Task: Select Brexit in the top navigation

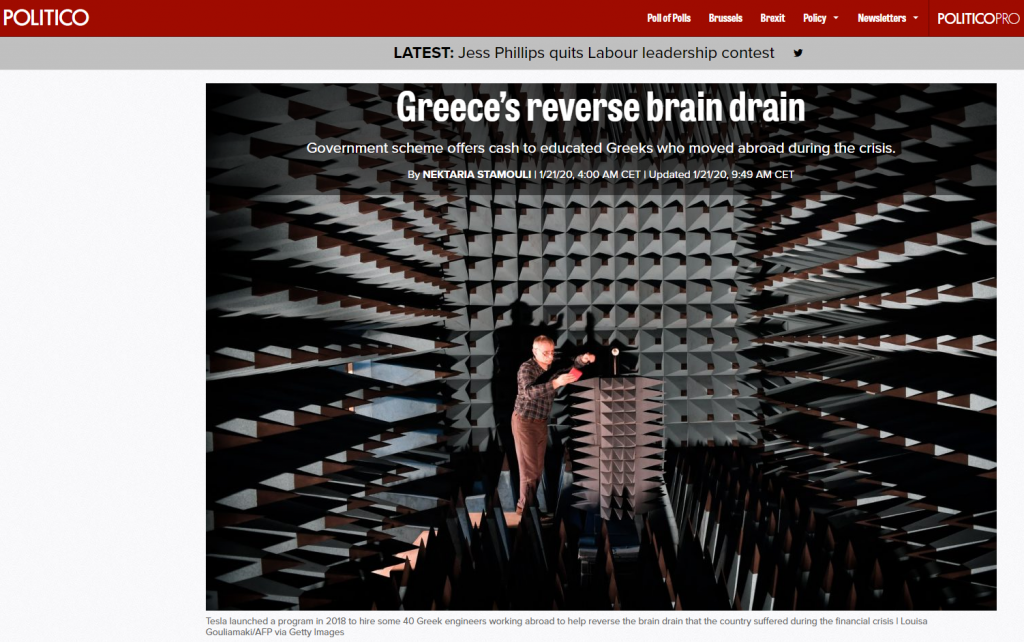Action: 772,18
